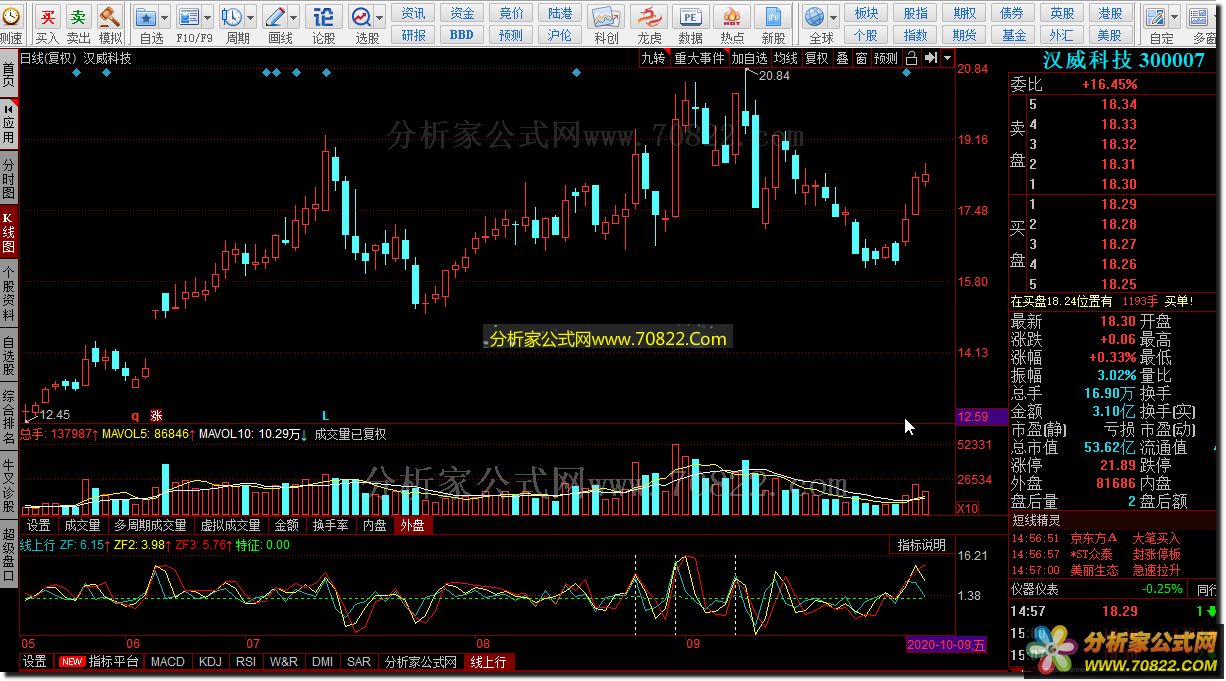
Task: Open the chart toolbar dropdown arrow after the lock
Action: coord(947,58)
